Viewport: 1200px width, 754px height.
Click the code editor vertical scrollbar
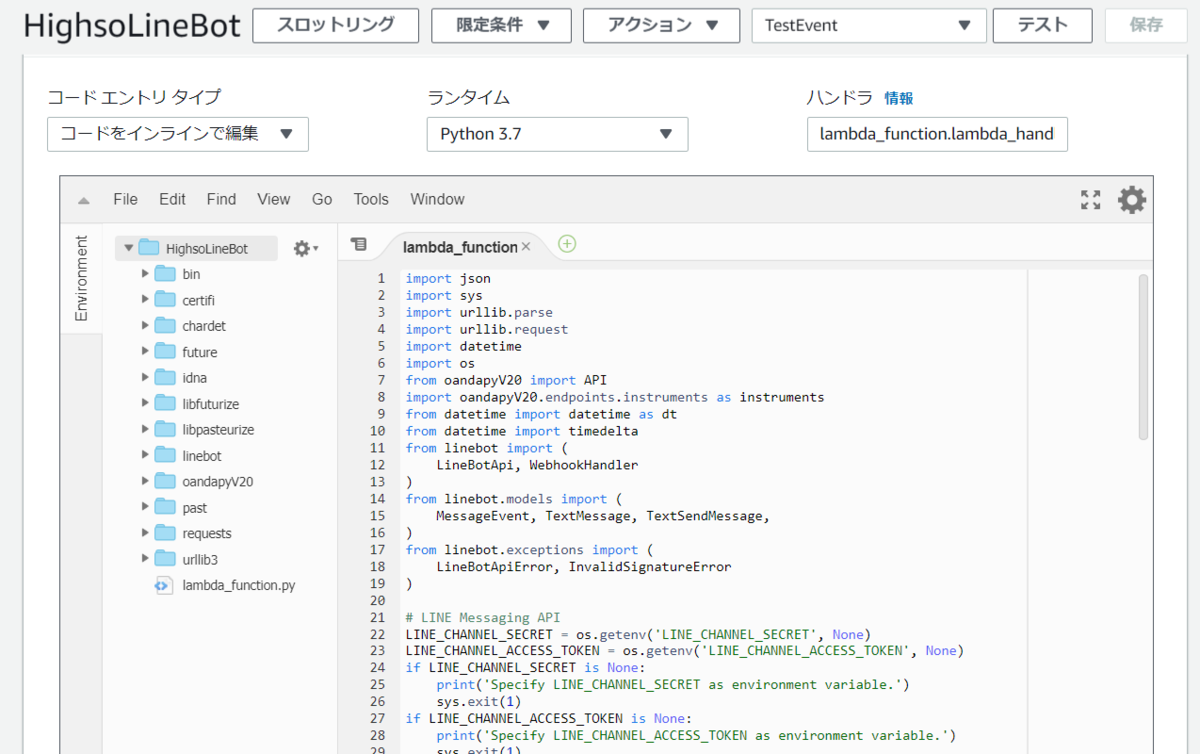[1143, 357]
